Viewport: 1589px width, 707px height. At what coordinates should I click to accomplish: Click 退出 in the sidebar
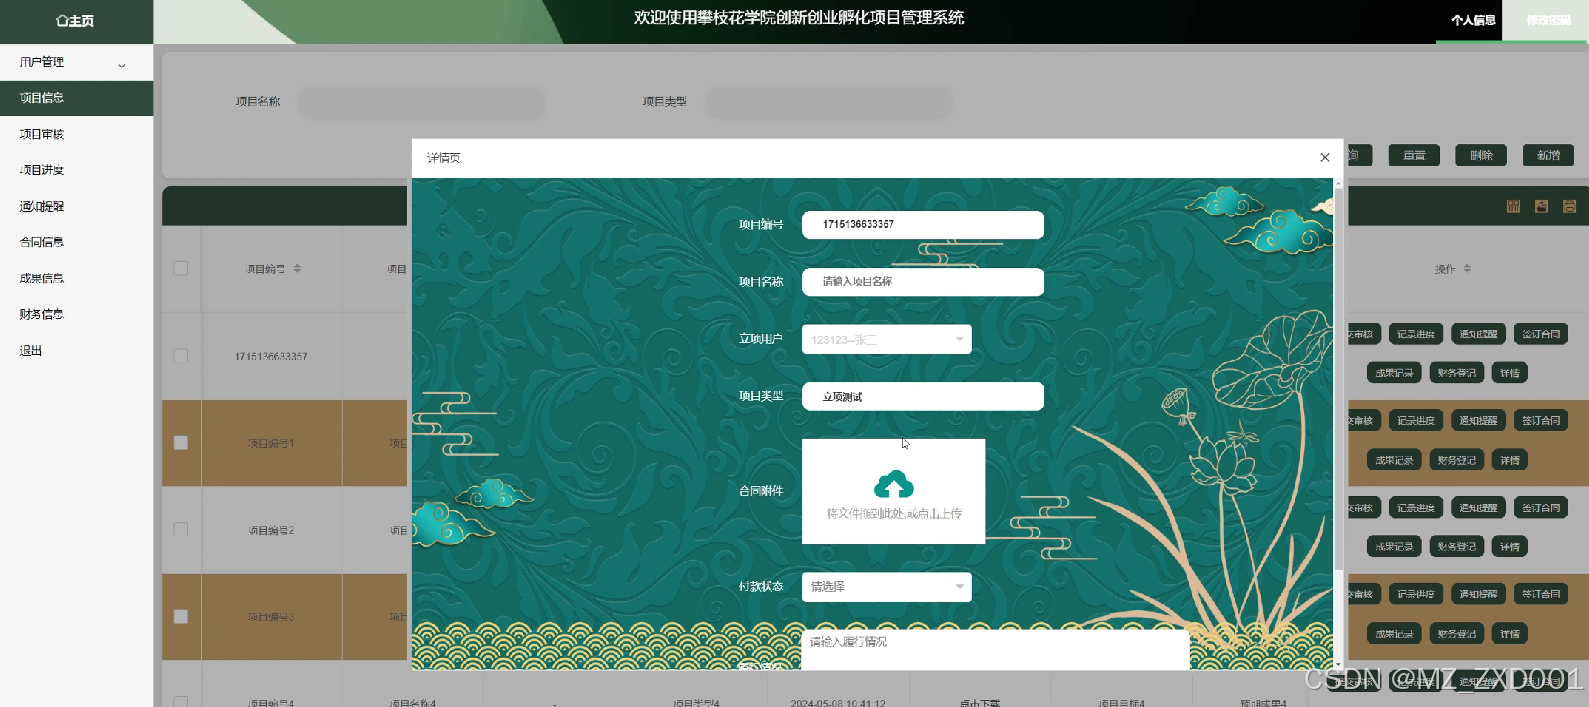click(x=76, y=350)
